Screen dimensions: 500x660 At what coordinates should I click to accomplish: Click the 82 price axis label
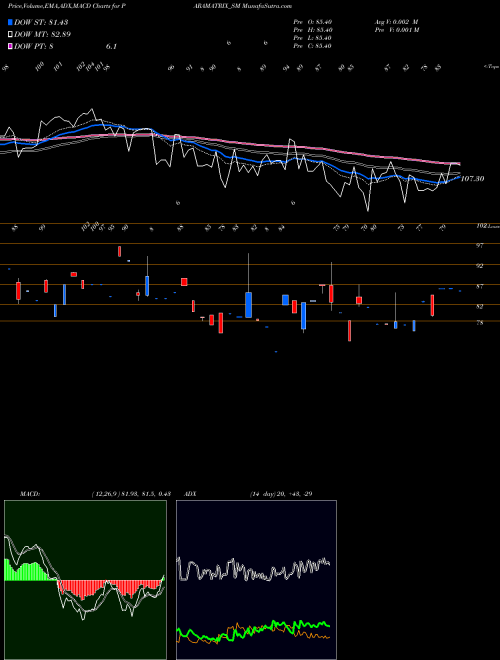(x=479, y=306)
